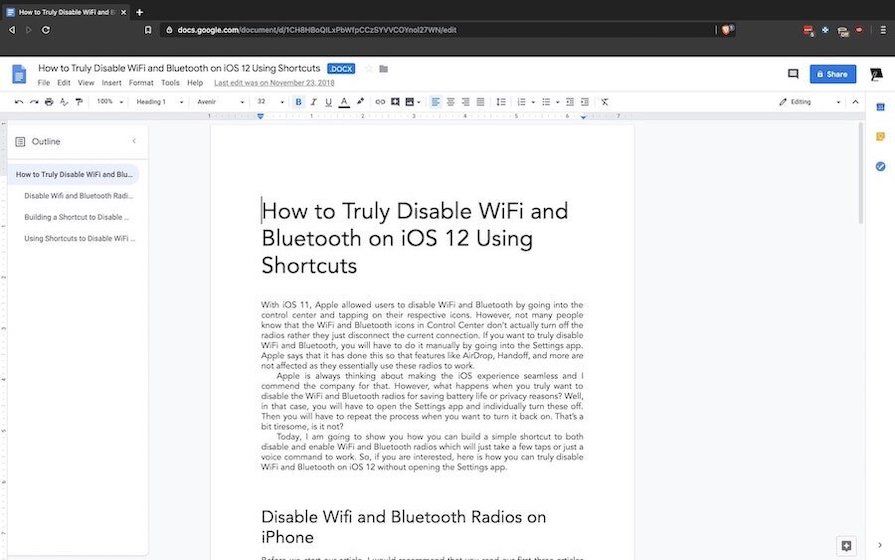Go to 'Building a Shortcut' outline heading
895x560 pixels.
pos(77,217)
